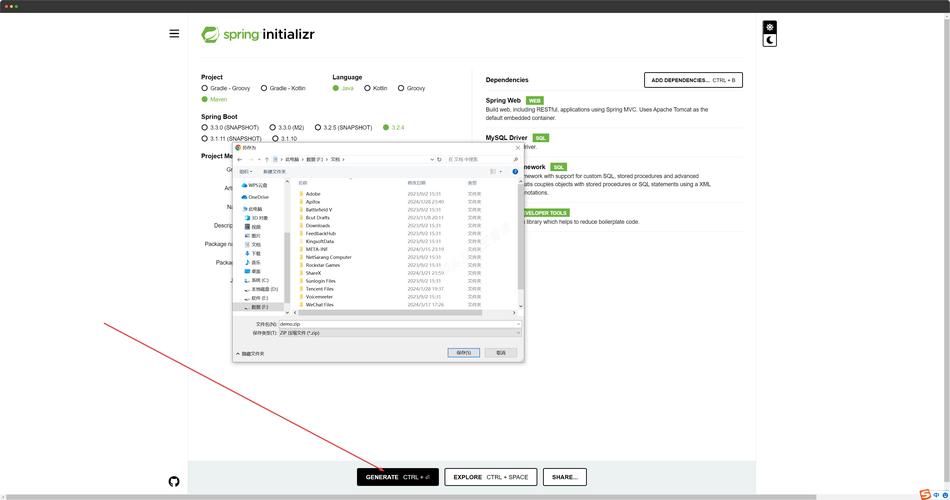Image resolution: width=950 pixels, height=500 pixels.
Task: Select 视频 (Videos) in the navigation pane
Action: point(253,227)
